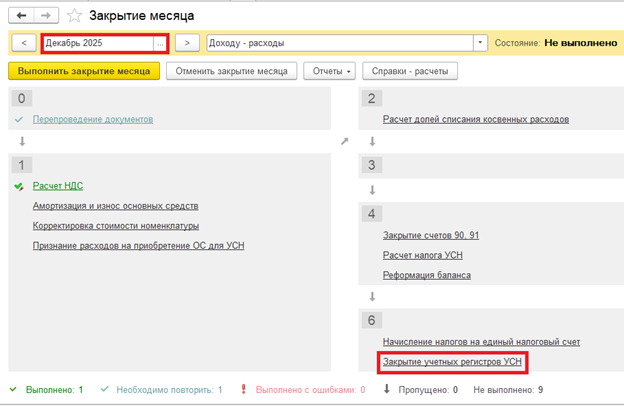Viewport: 624px width, 406px height.
Task: Open 'Расчет налога УСН' operation
Action: [x=423, y=255]
